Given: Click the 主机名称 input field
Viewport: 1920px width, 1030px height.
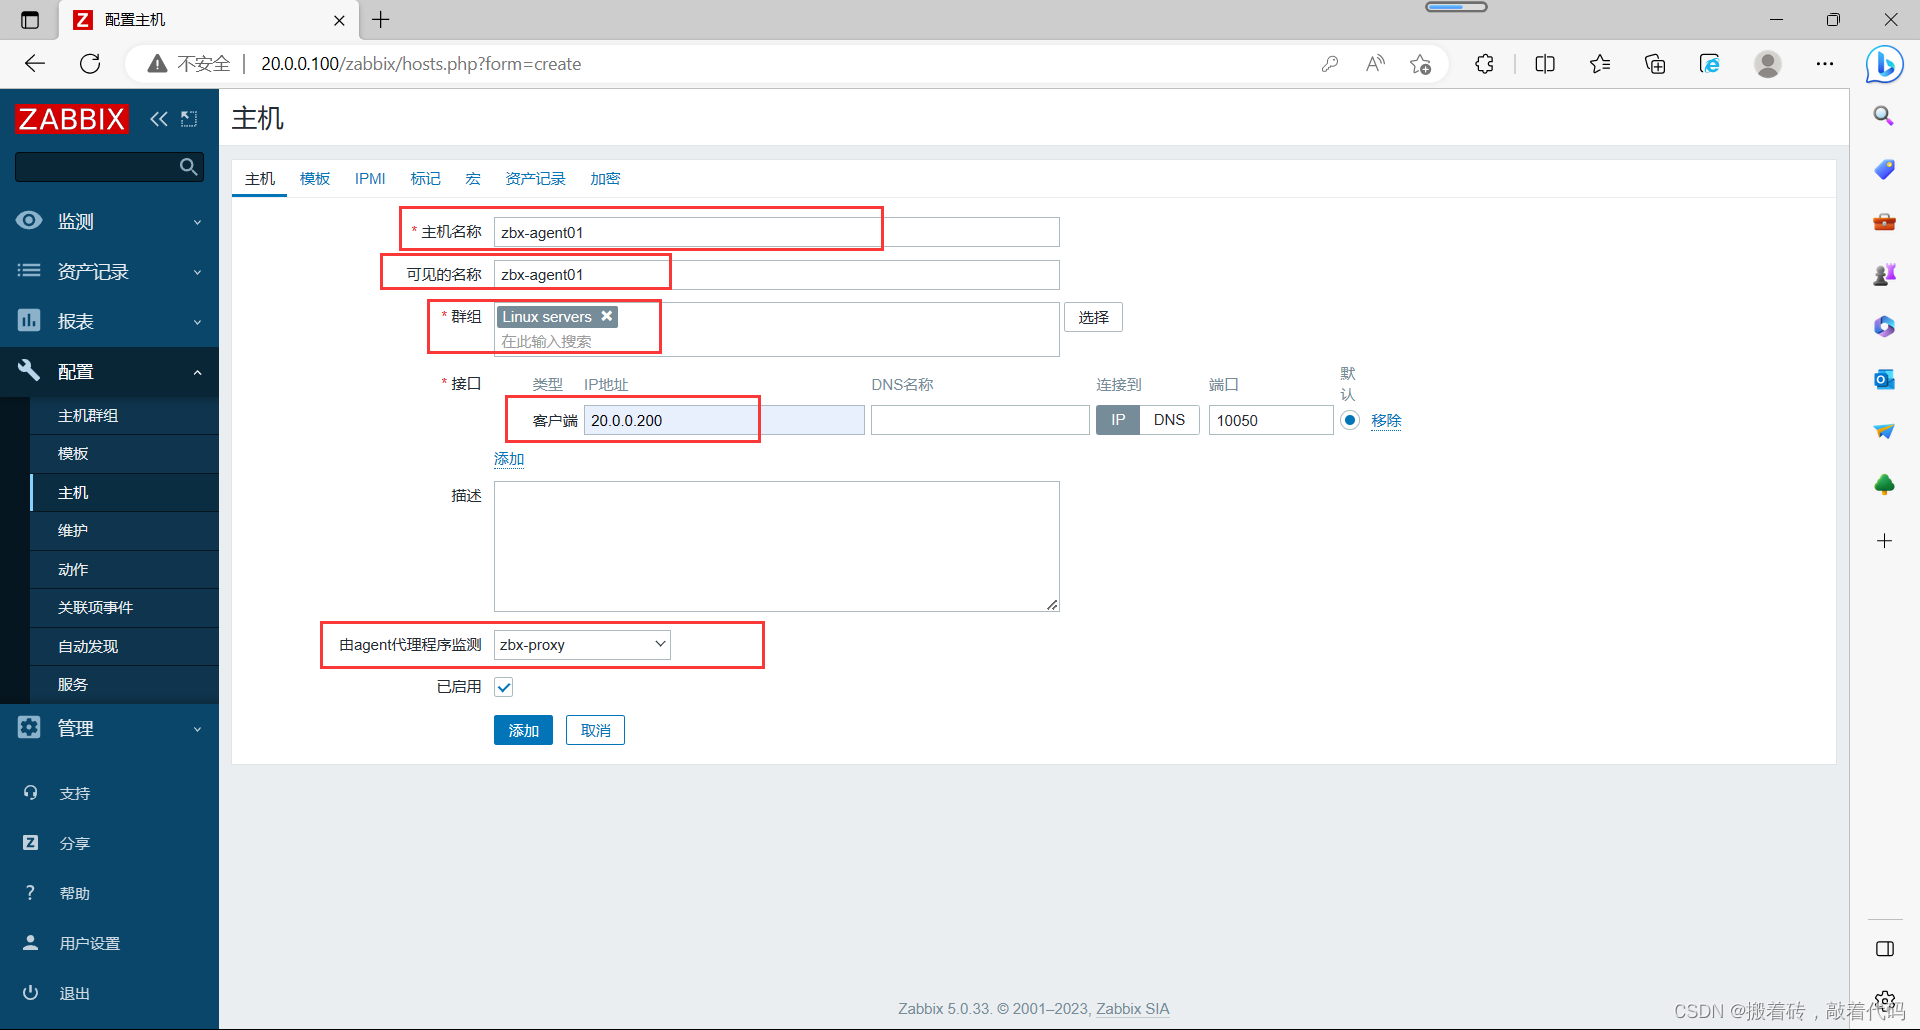Looking at the screenshot, I should point(777,232).
